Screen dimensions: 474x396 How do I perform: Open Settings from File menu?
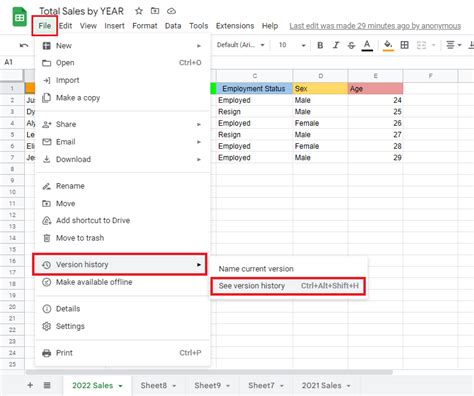[122, 326]
